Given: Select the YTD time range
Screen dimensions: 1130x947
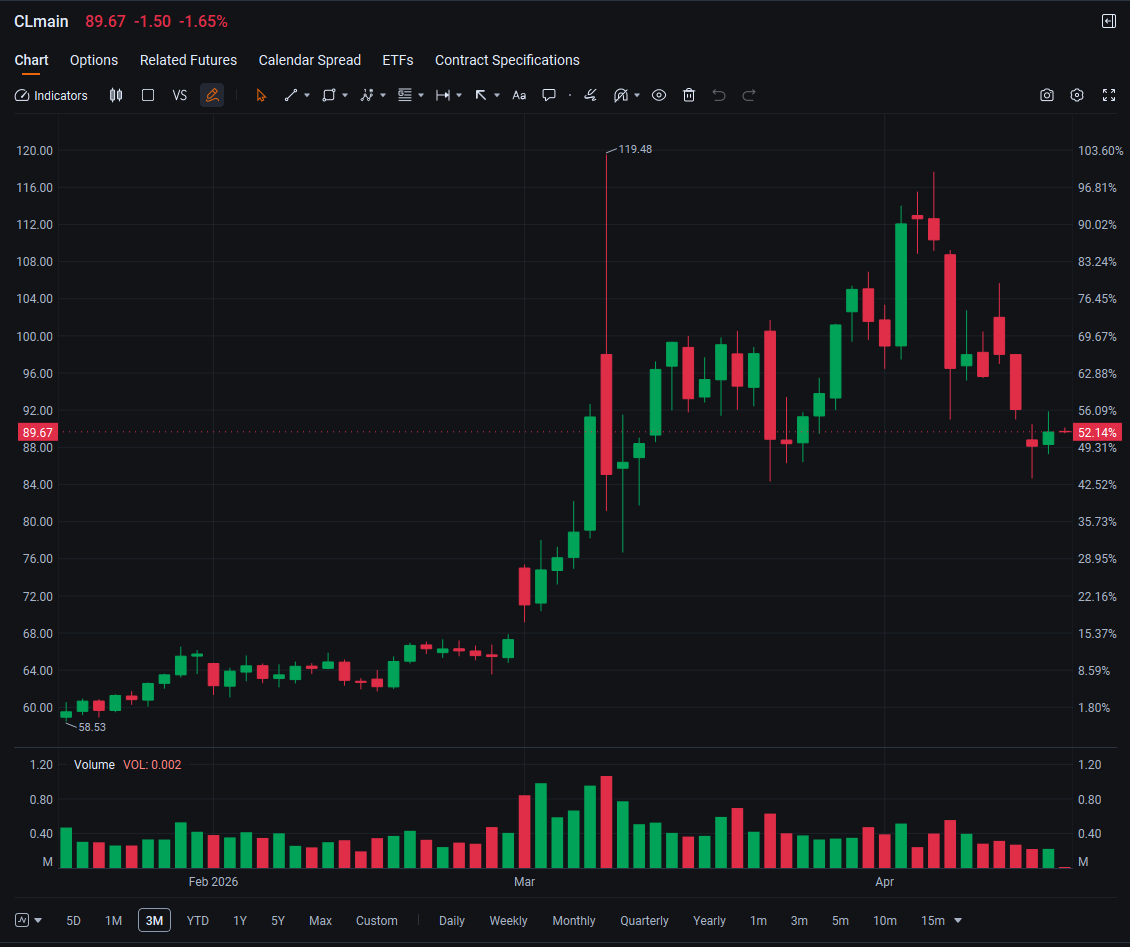Looking at the screenshot, I should 197,920.
